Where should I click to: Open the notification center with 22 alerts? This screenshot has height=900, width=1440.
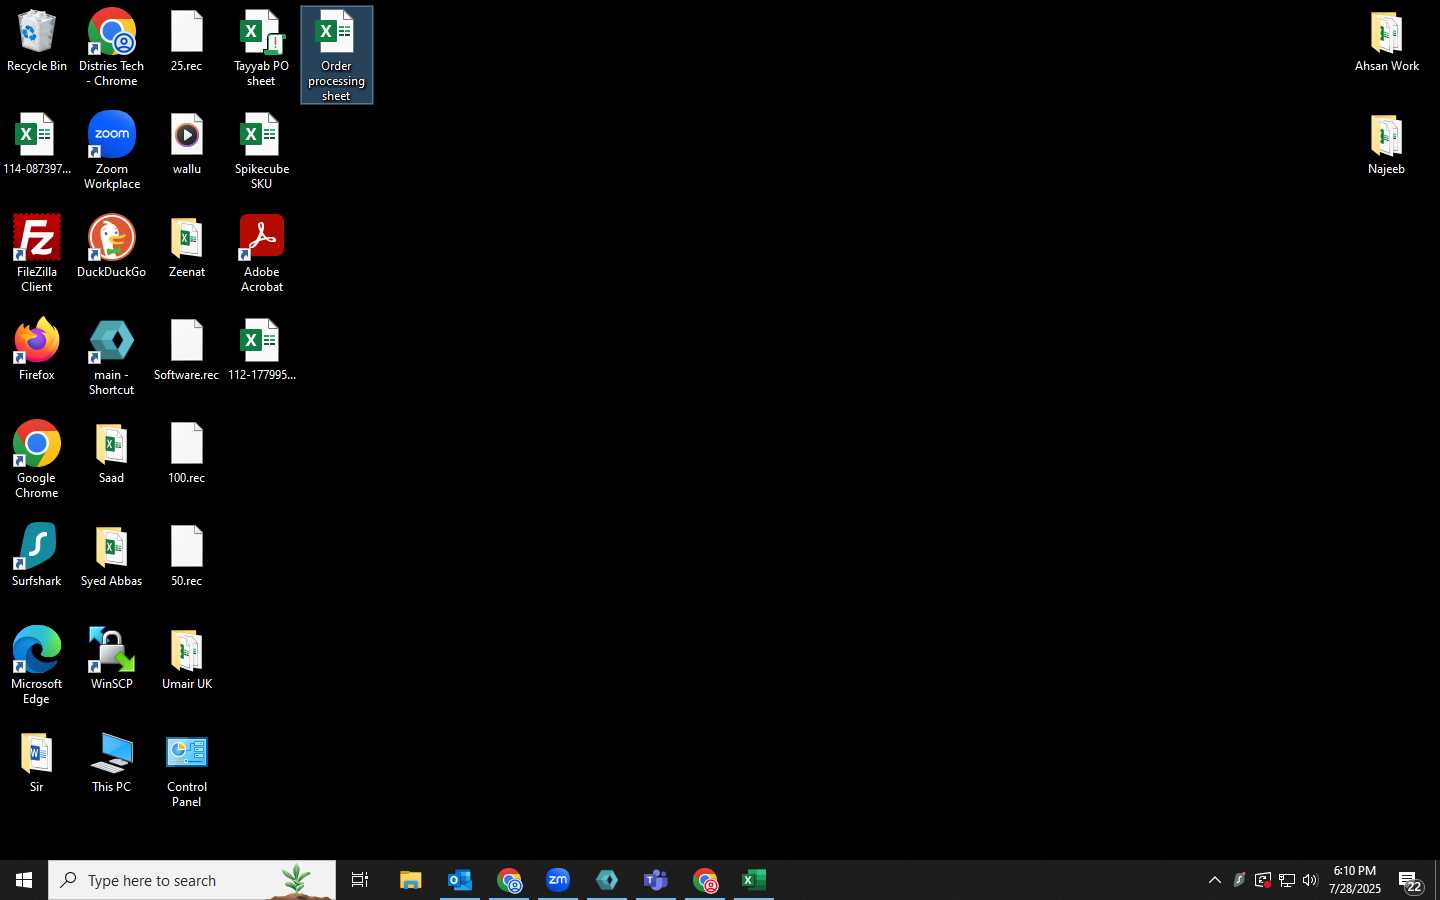pyautogui.click(x=1411, y=881)
